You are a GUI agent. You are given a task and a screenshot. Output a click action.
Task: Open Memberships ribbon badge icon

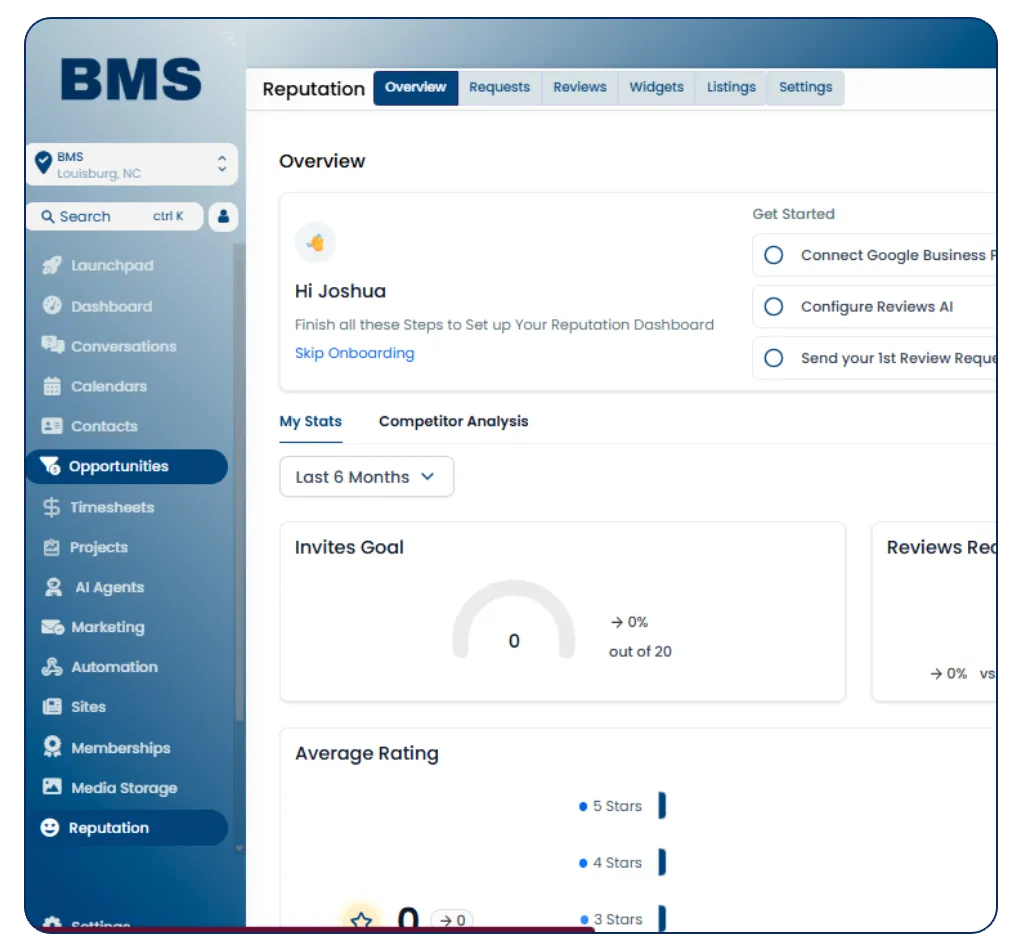pos(51,747)
